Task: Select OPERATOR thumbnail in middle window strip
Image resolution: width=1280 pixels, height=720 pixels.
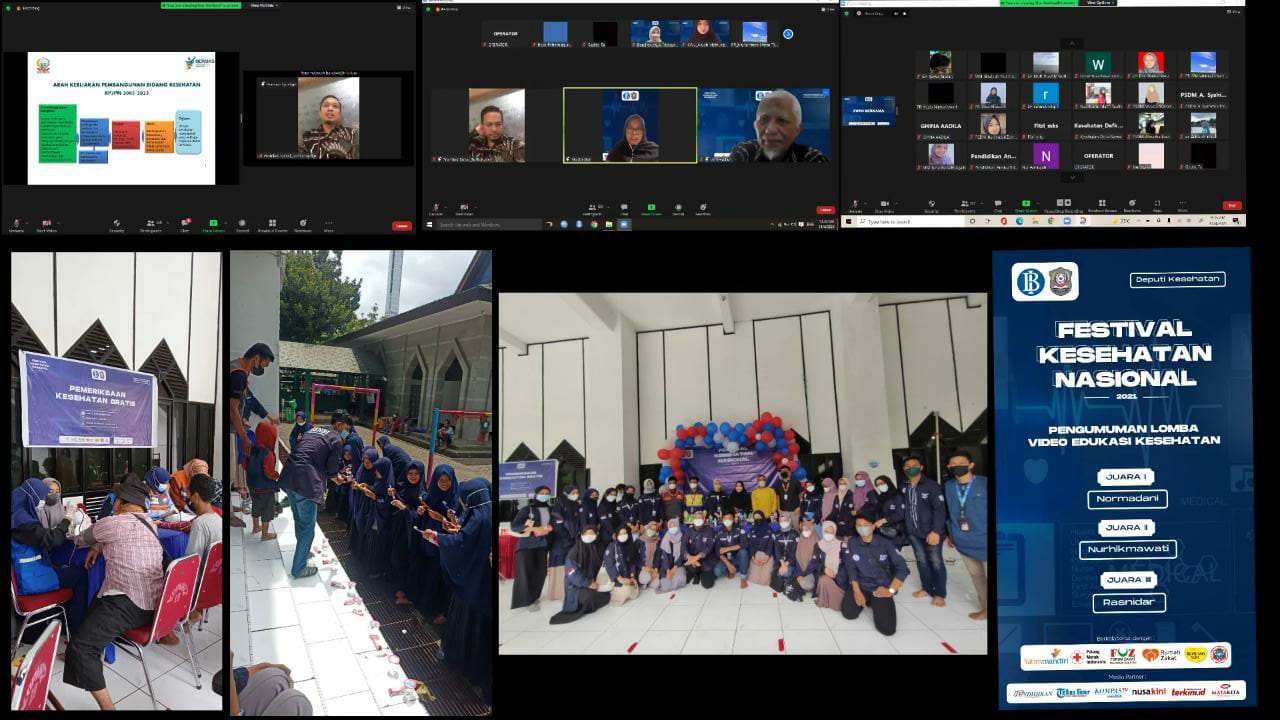Action: 505,34
